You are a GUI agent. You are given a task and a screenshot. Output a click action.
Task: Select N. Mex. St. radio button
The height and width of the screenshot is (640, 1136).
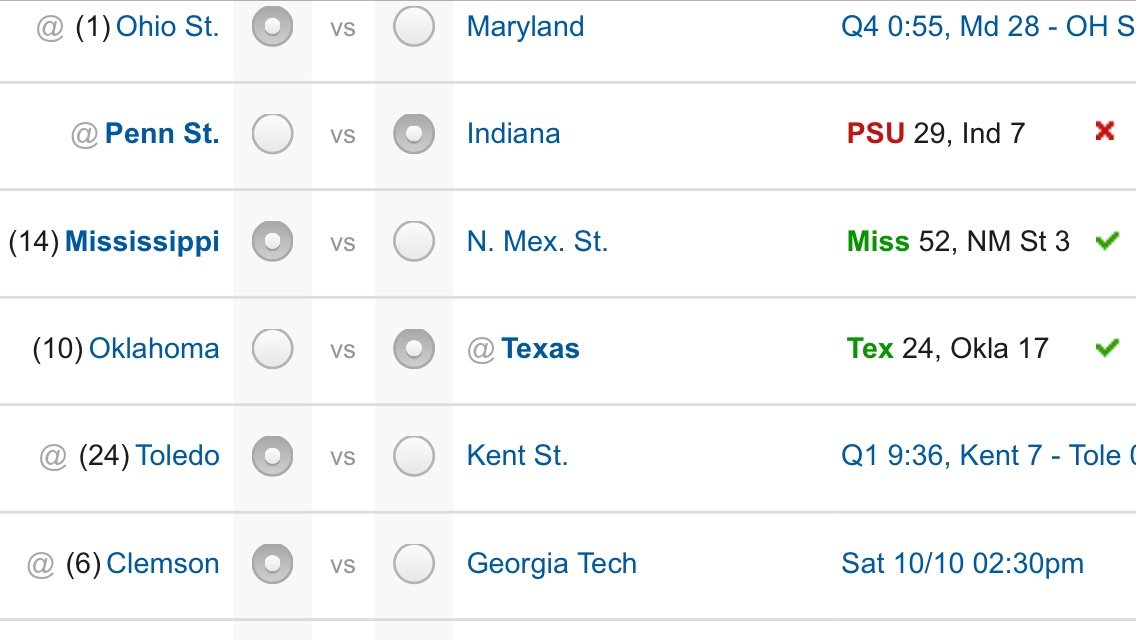tap(414, 241)
